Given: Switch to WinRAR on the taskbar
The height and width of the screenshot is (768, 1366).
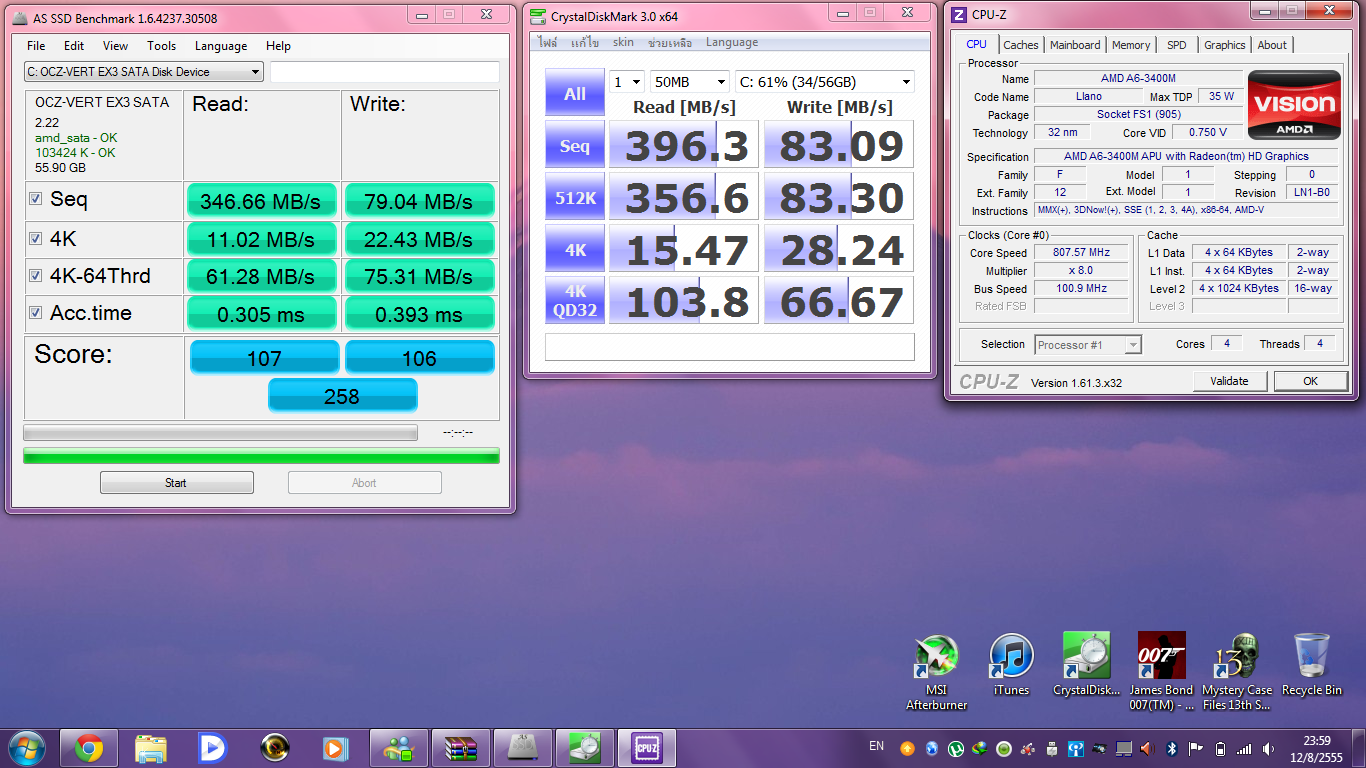Looking at the screenshot, I should (461, 748).
